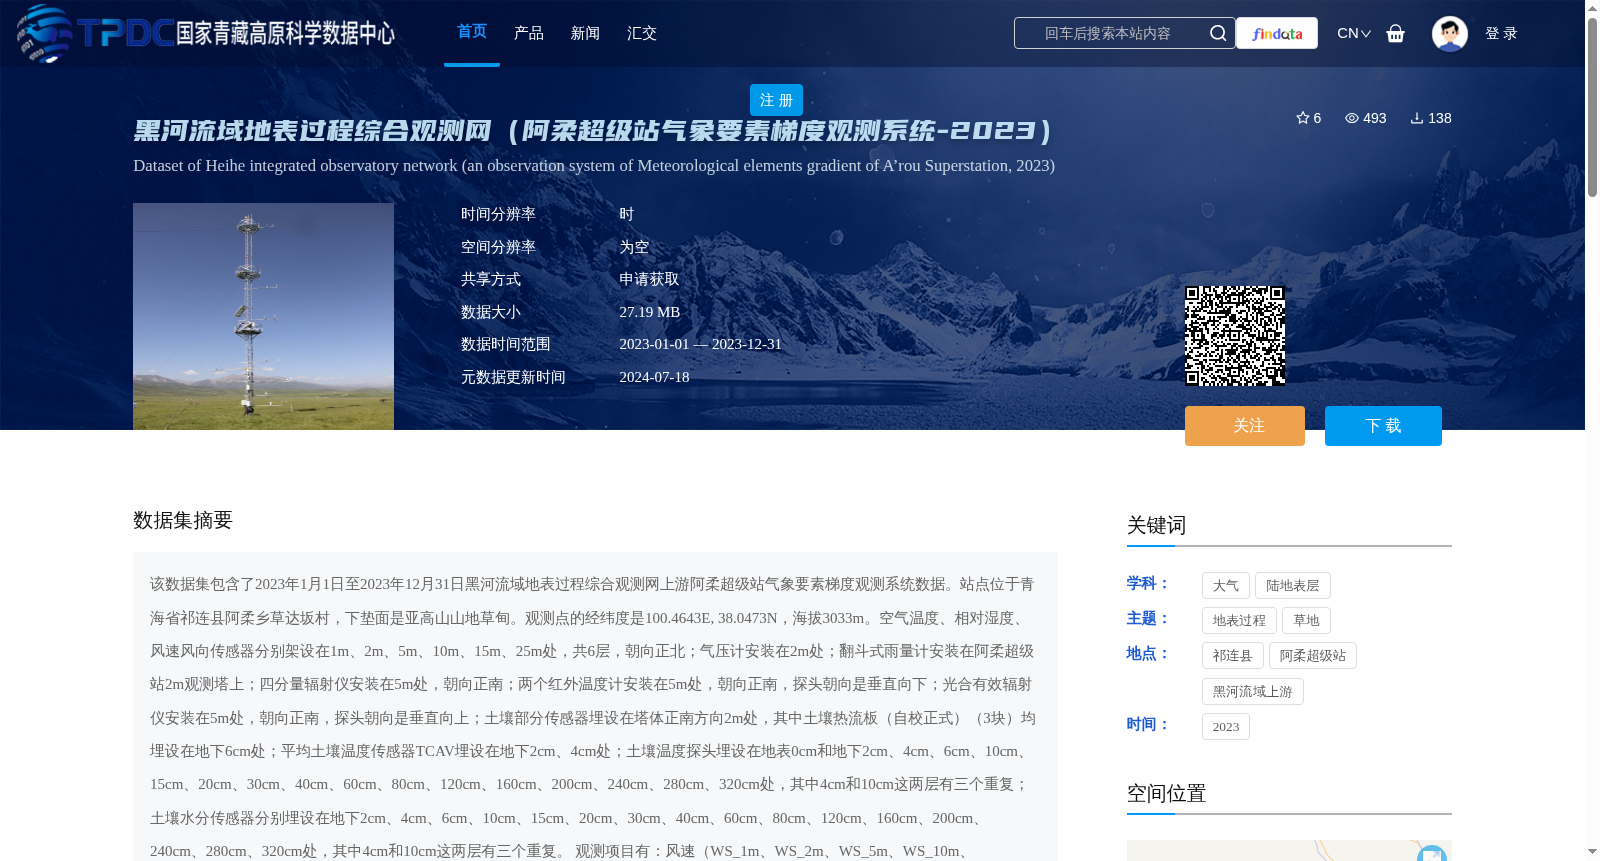Click the 27.19 MB data size value
The height and width of the screenshot is (861, 1600).
[x=649, y=312]
